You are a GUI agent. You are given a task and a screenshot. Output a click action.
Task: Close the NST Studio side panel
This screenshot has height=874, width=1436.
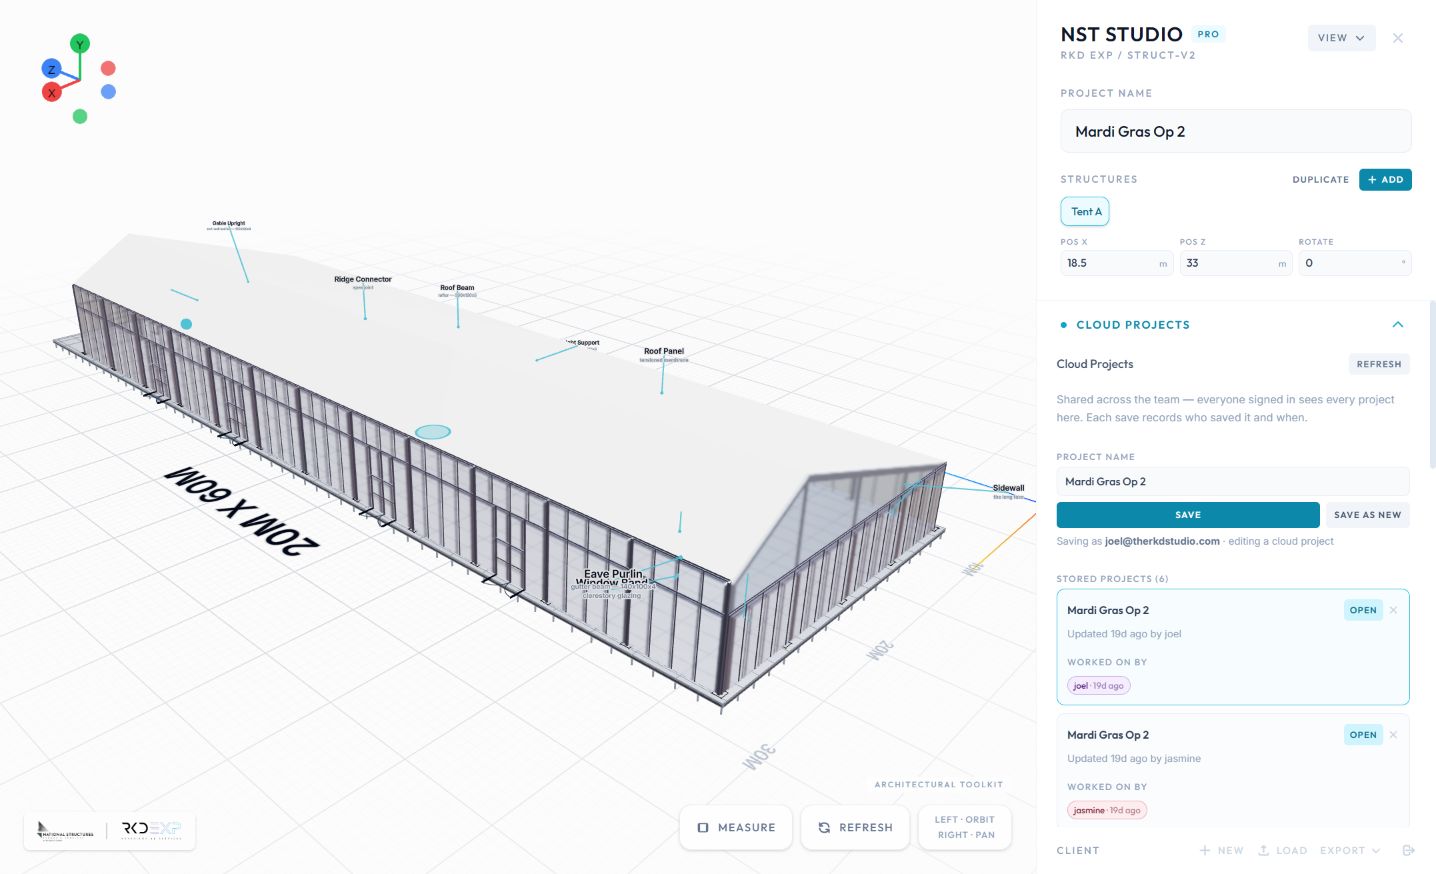pyautogui.click(x=1398, y=38)
